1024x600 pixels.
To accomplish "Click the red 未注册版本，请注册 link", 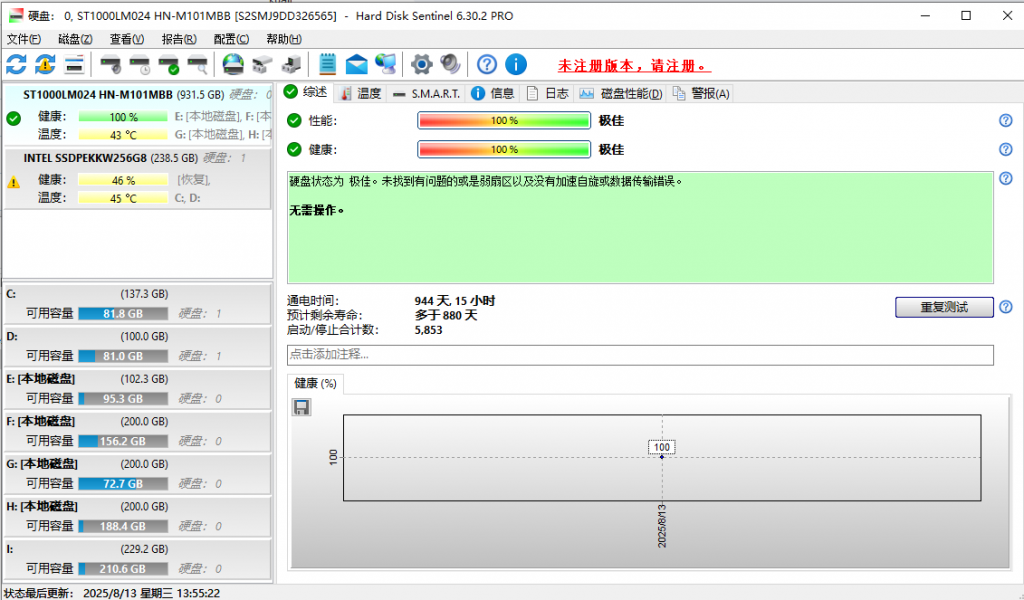I will click(634, 66).
